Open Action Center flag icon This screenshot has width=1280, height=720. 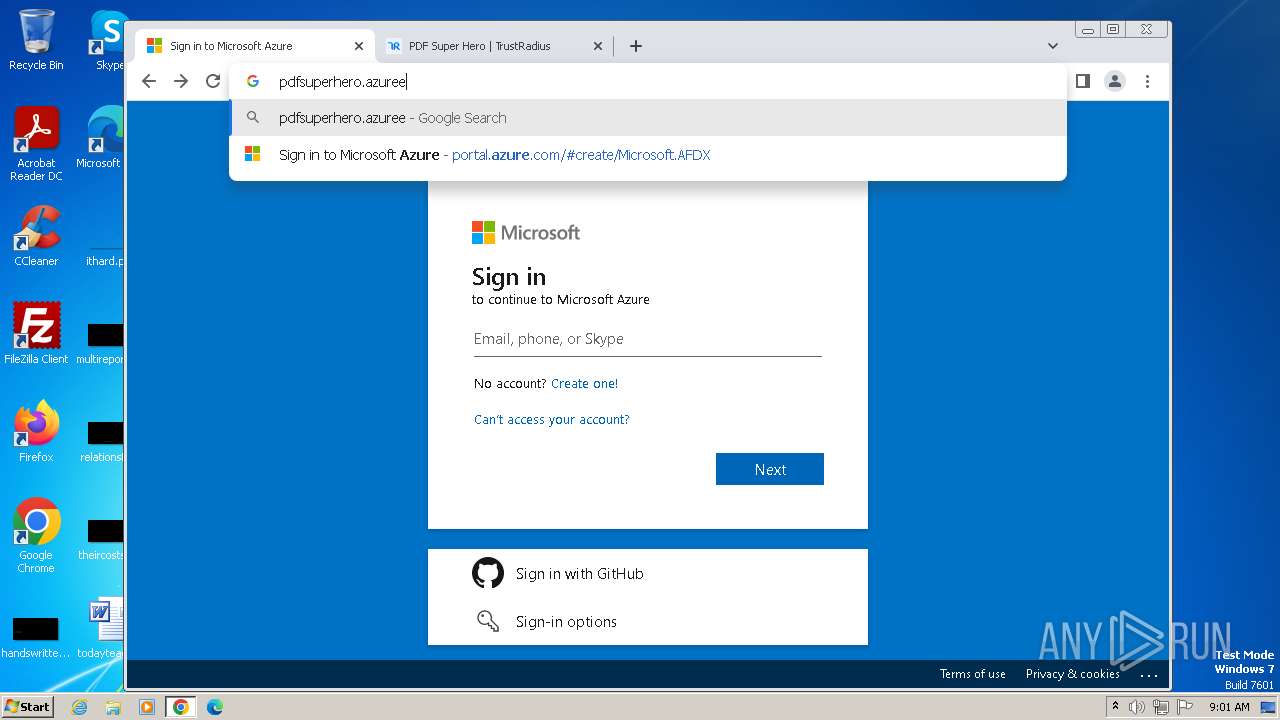tap(1185, 707)
